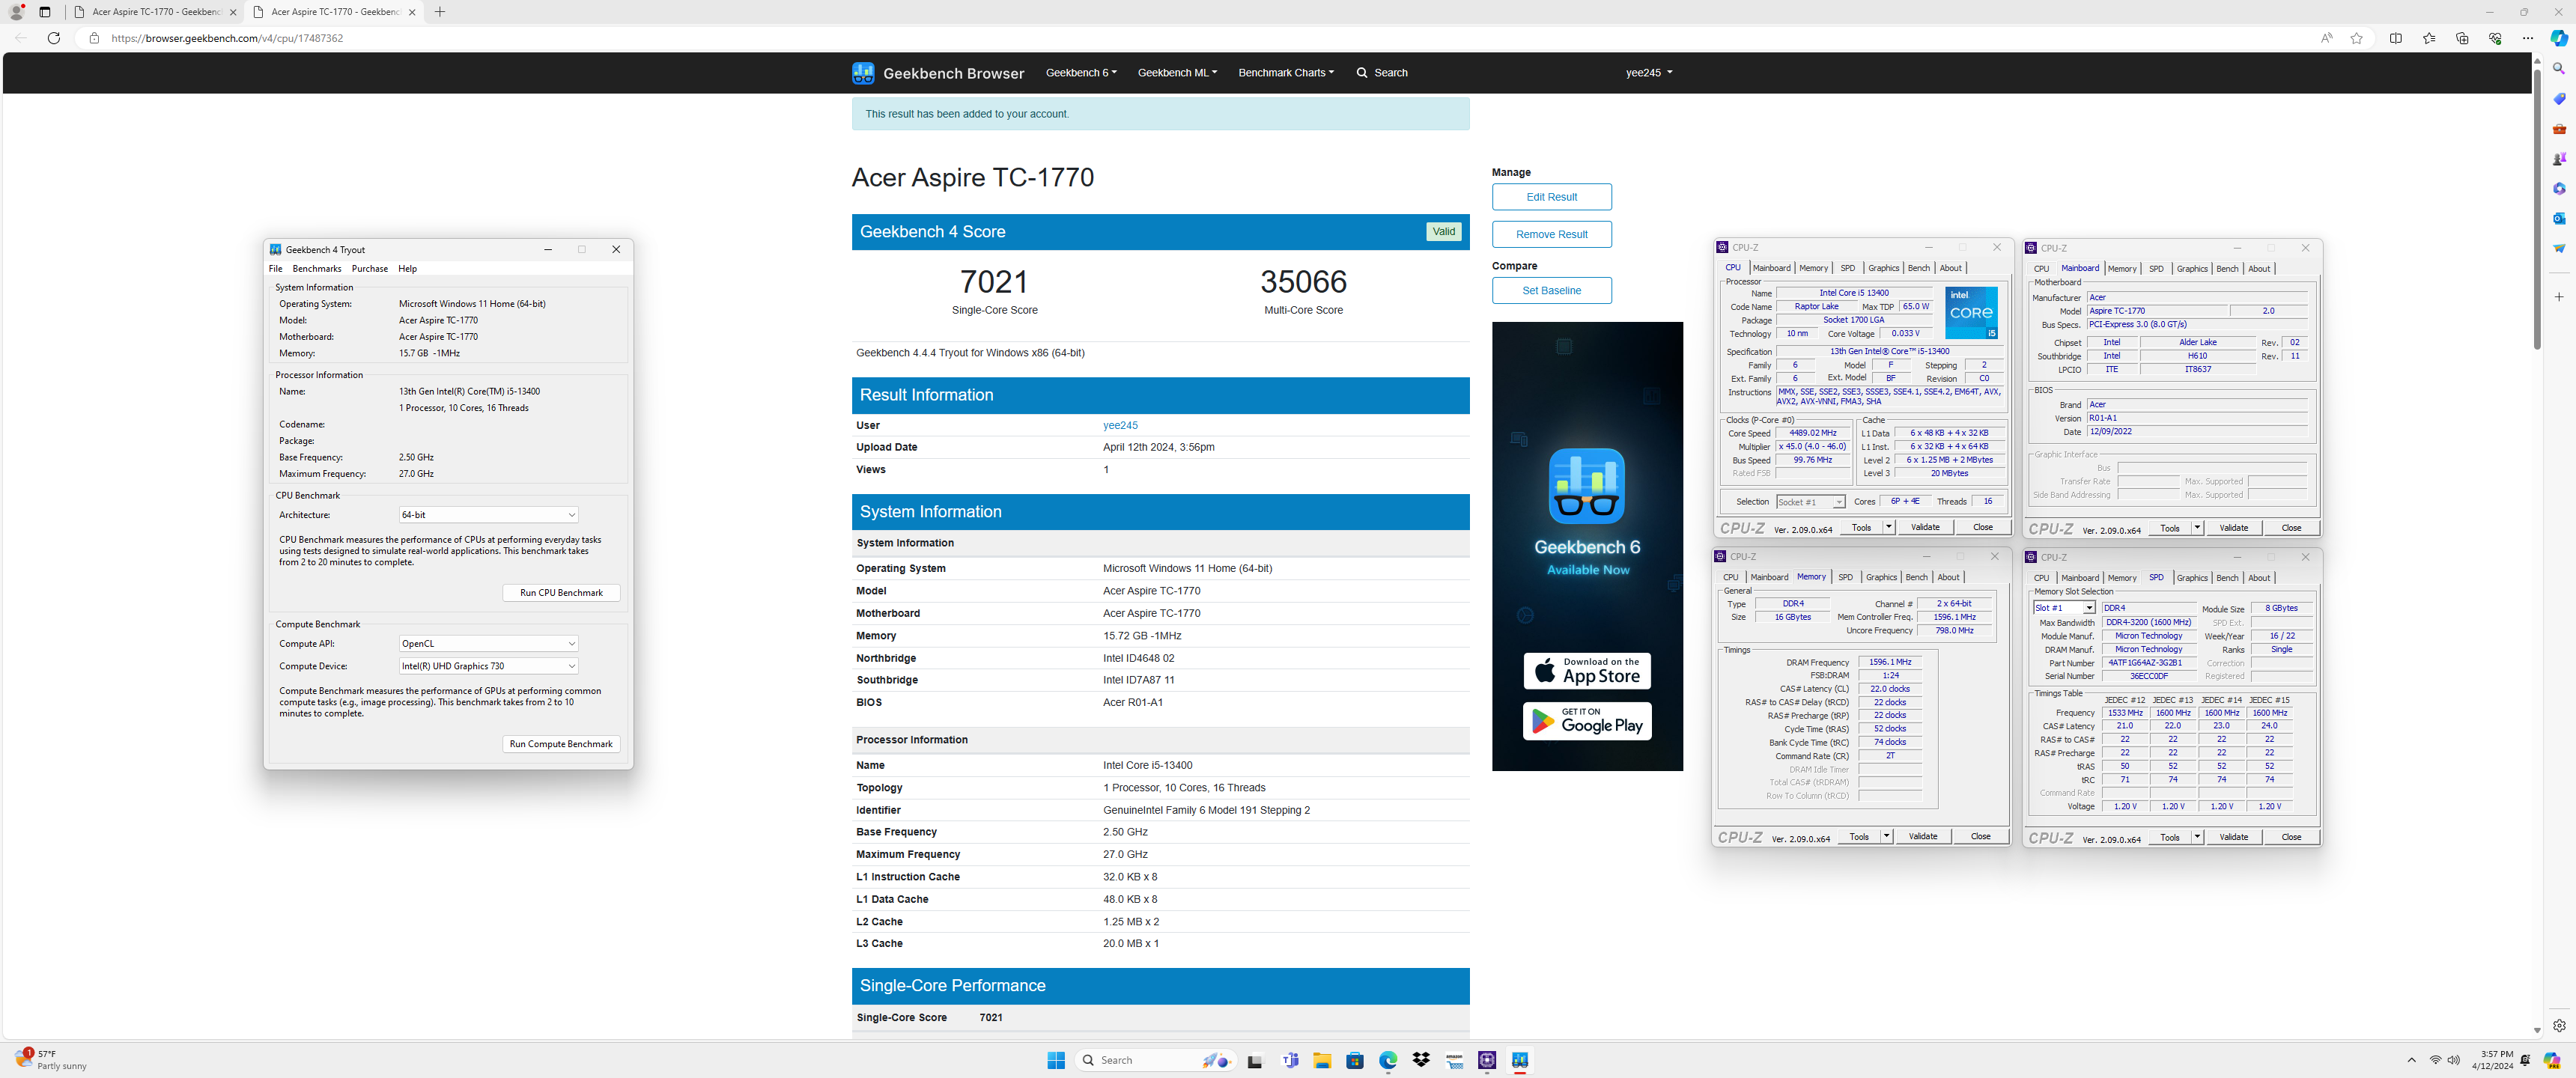Open Read Aloud in address bar

click(2326, 38)
